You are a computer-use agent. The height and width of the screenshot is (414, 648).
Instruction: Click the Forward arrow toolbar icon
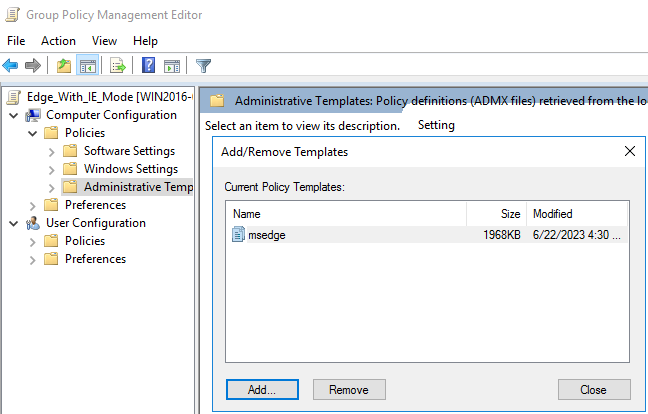pos(33,65)
